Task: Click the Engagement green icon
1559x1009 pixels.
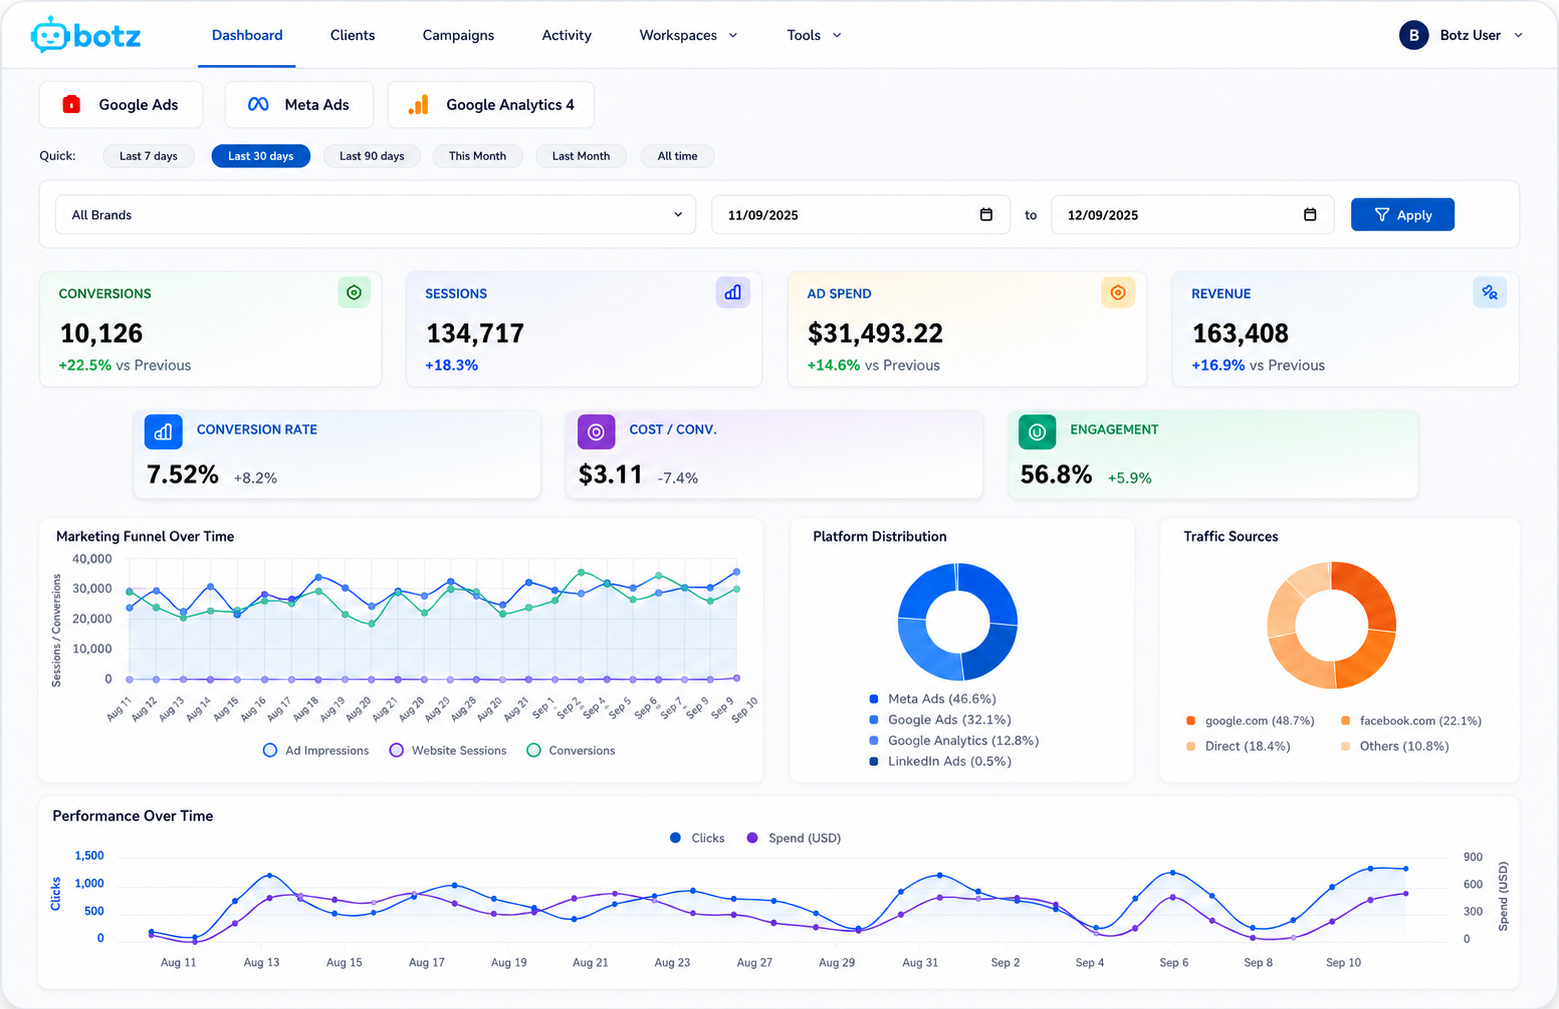Action: tap(1037, 432)
